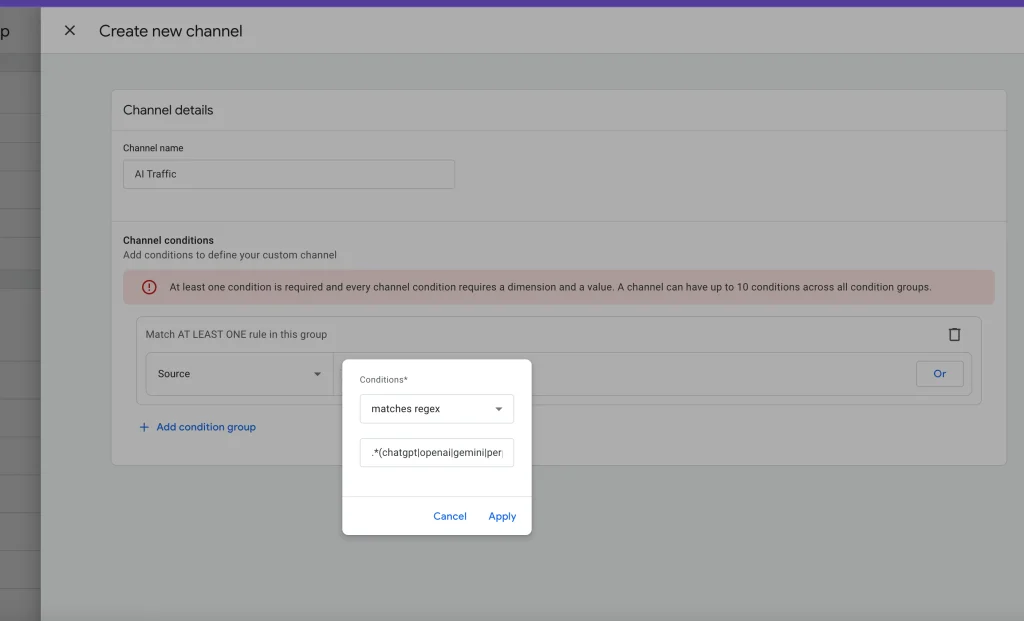Viewport: 1024px width, 621px height.
Task: Select the Create new channel title text
Action: [170, 31]
